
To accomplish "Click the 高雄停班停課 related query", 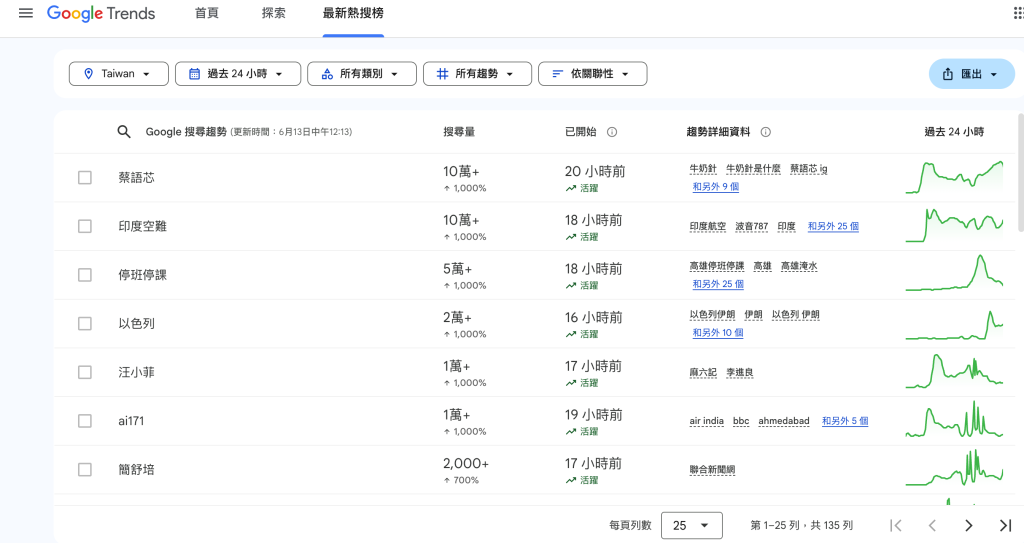I will [x=717, y=266].
